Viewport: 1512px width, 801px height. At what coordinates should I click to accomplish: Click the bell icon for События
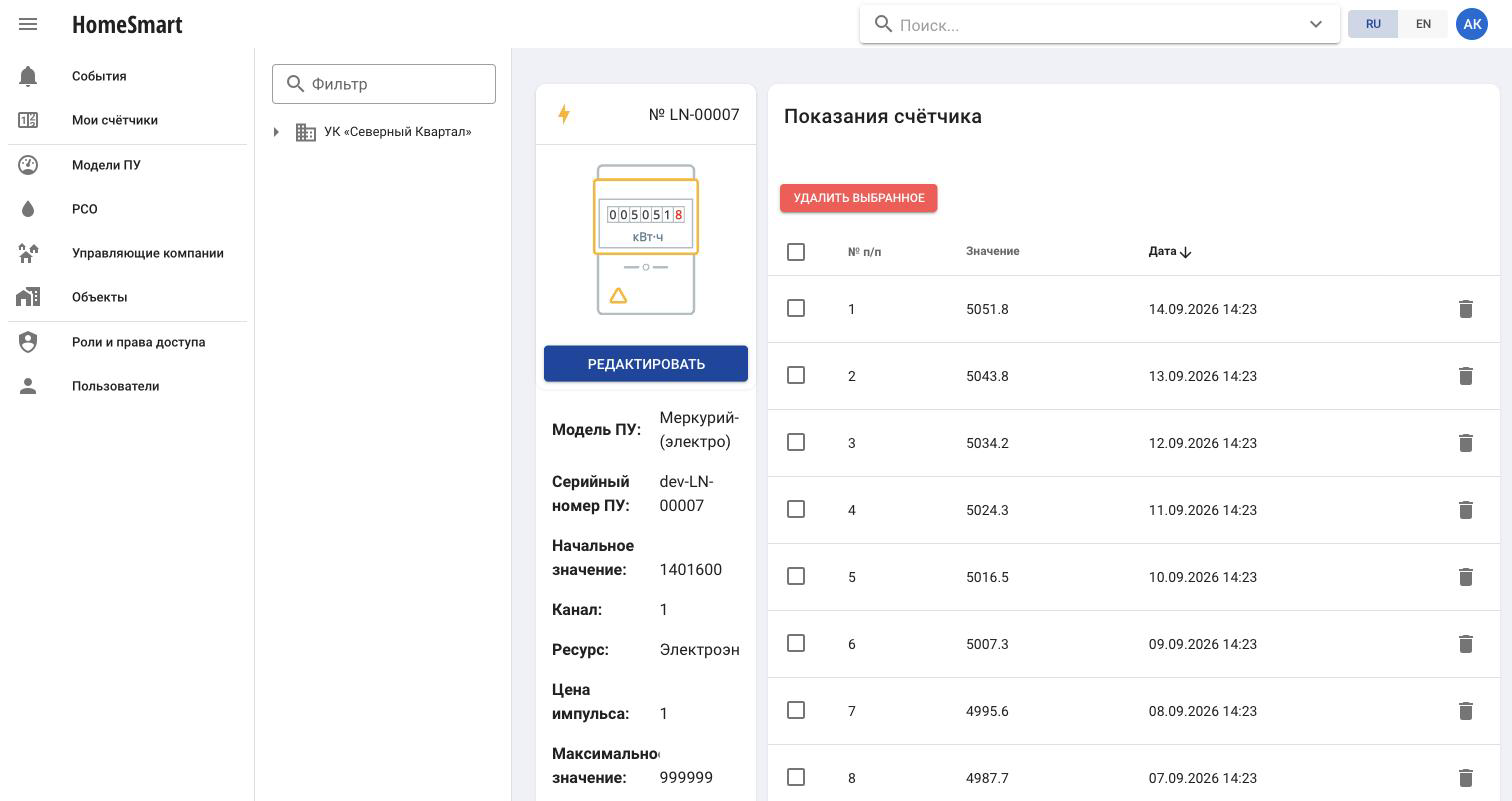(x=28, y=76)
